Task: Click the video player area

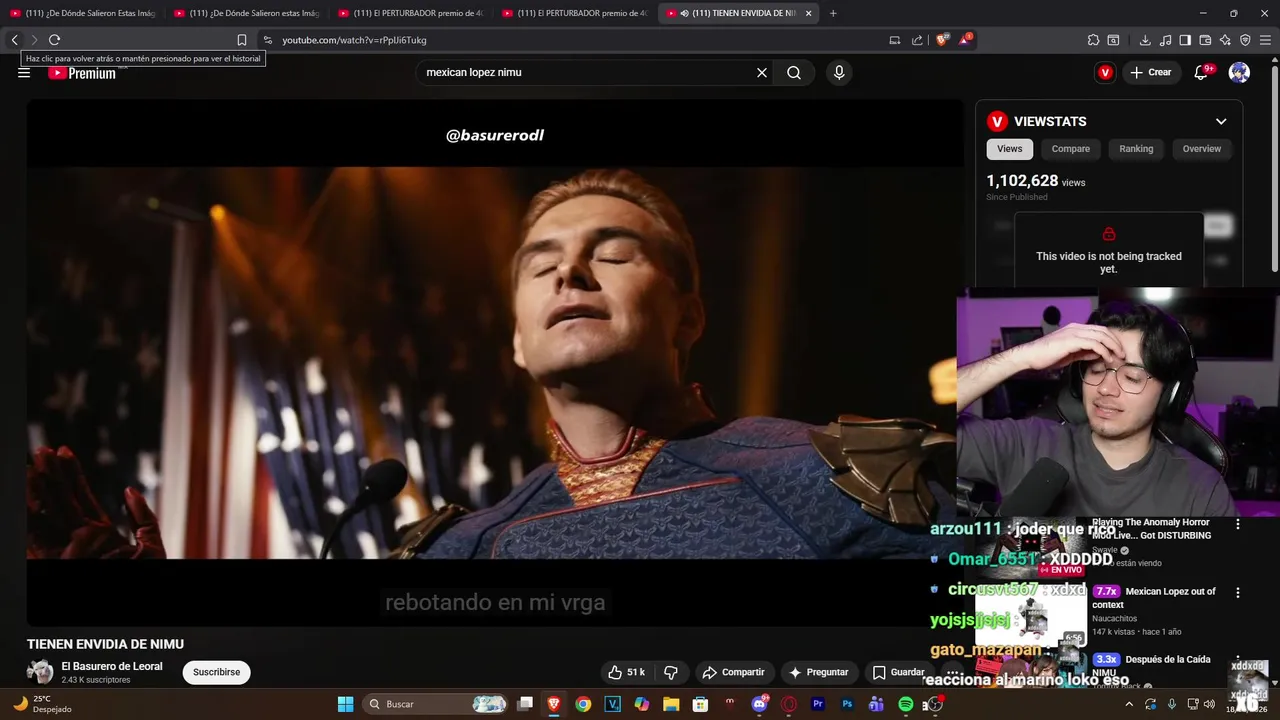Action: point(494,363)
